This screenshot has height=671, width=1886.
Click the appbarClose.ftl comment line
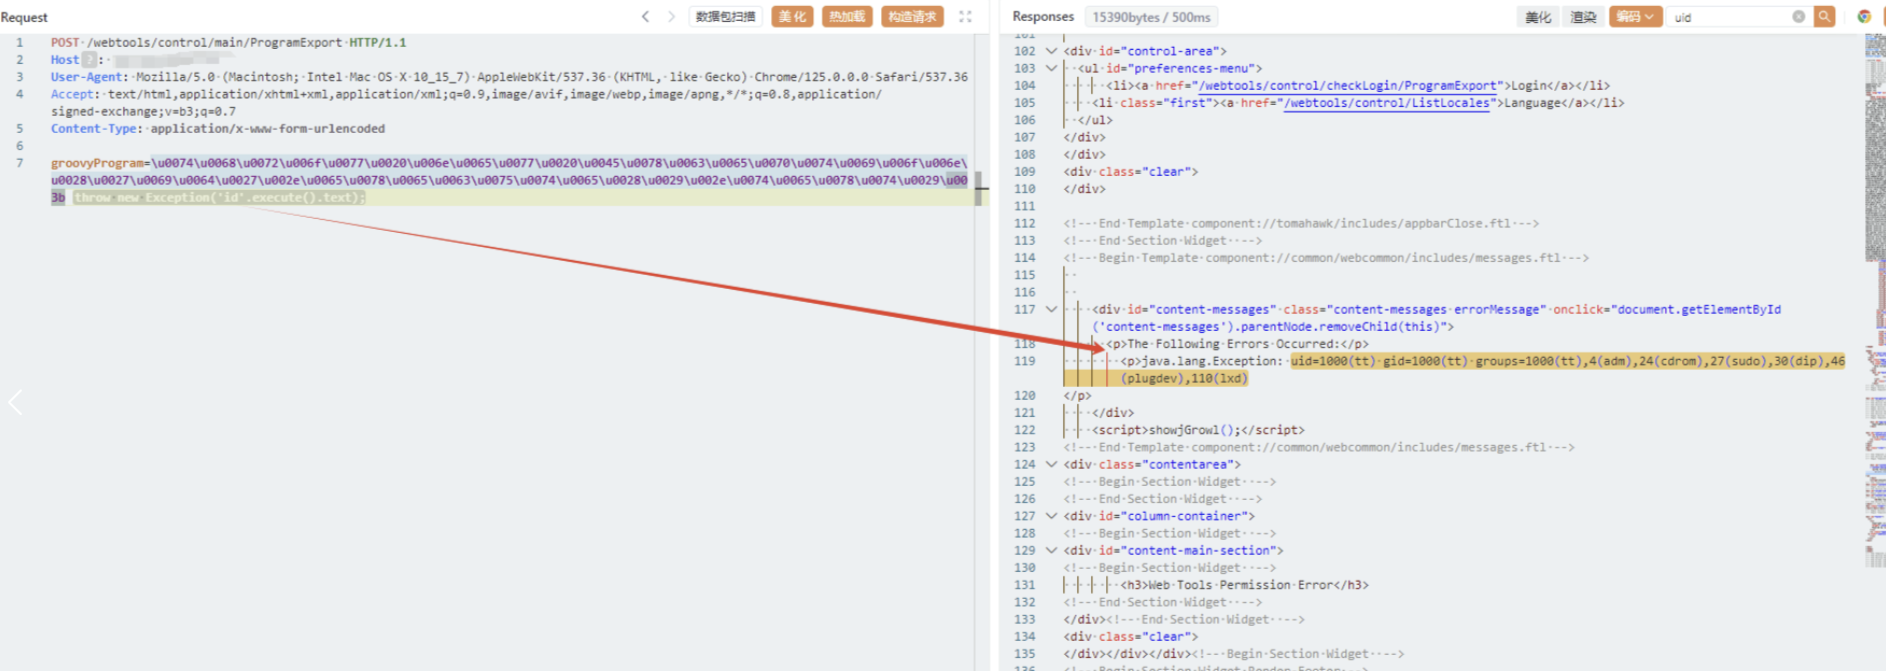pos(1301,223)
